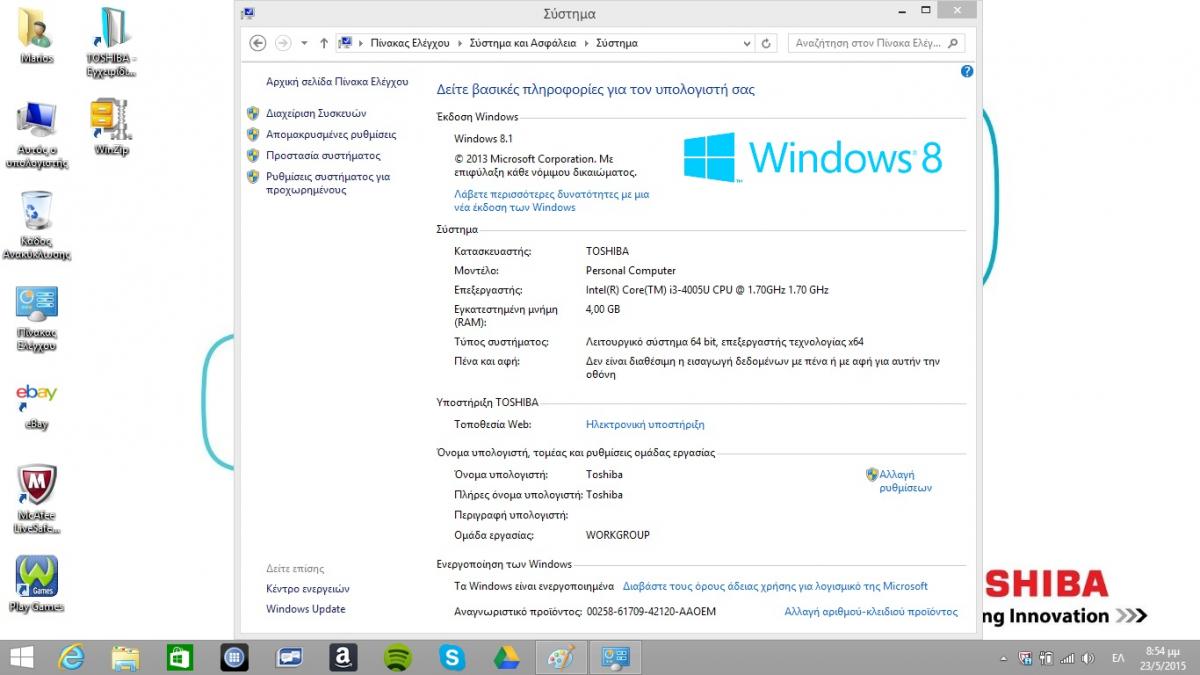
Task: Click 'Λάβετε περισσότερες δυνατότητες' Windows link
Action: 552,201
